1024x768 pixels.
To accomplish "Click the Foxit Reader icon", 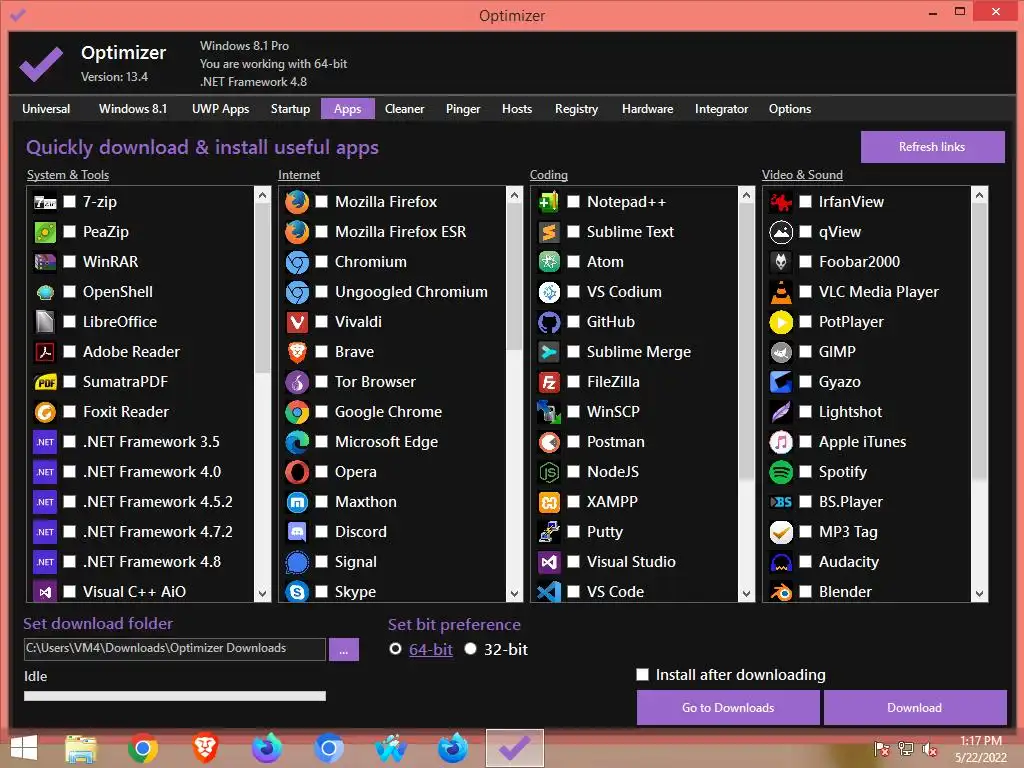I will click(x=45, y=412).
